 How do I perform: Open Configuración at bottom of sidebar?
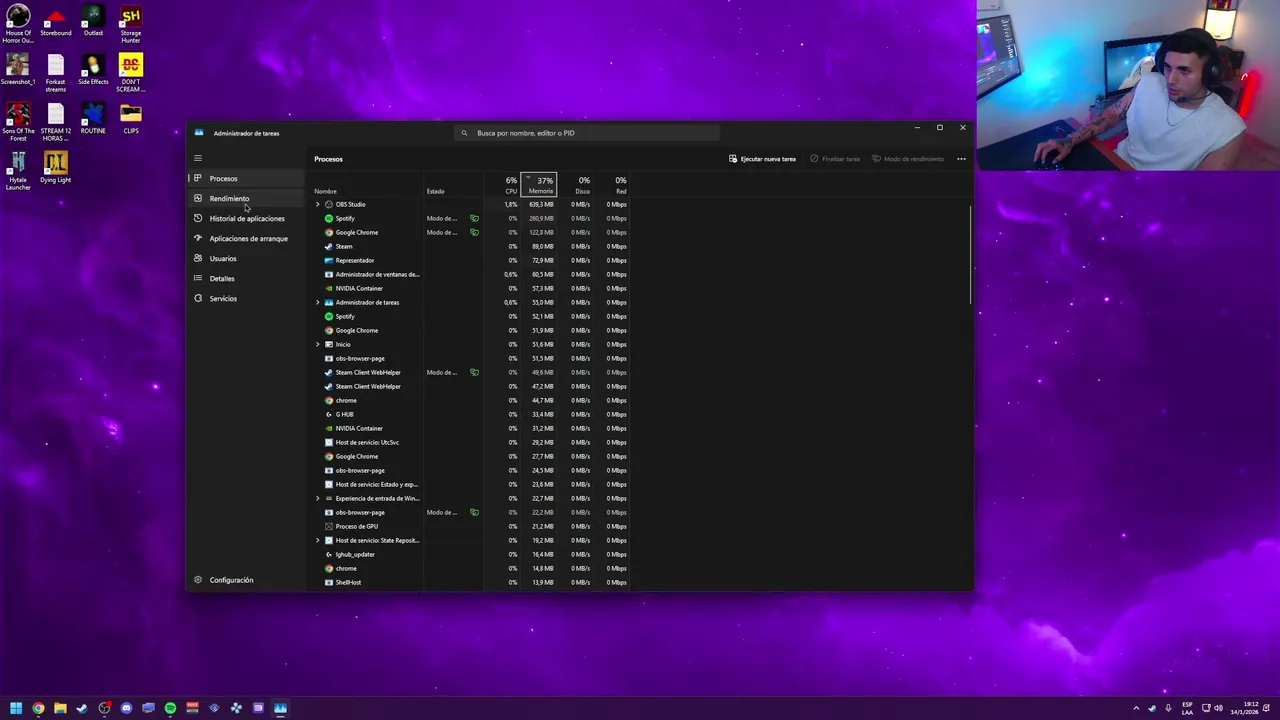[246, 580]
